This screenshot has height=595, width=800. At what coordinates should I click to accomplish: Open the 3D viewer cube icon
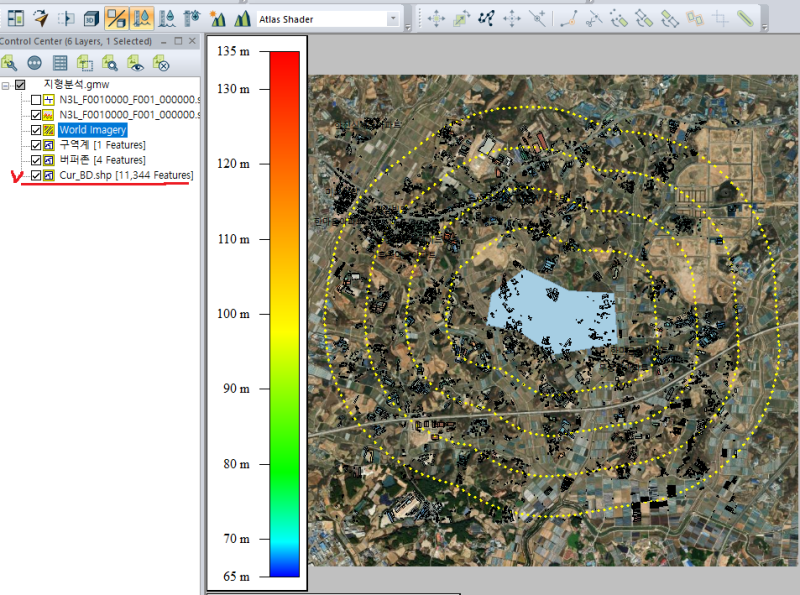click(x=91, y=19)
